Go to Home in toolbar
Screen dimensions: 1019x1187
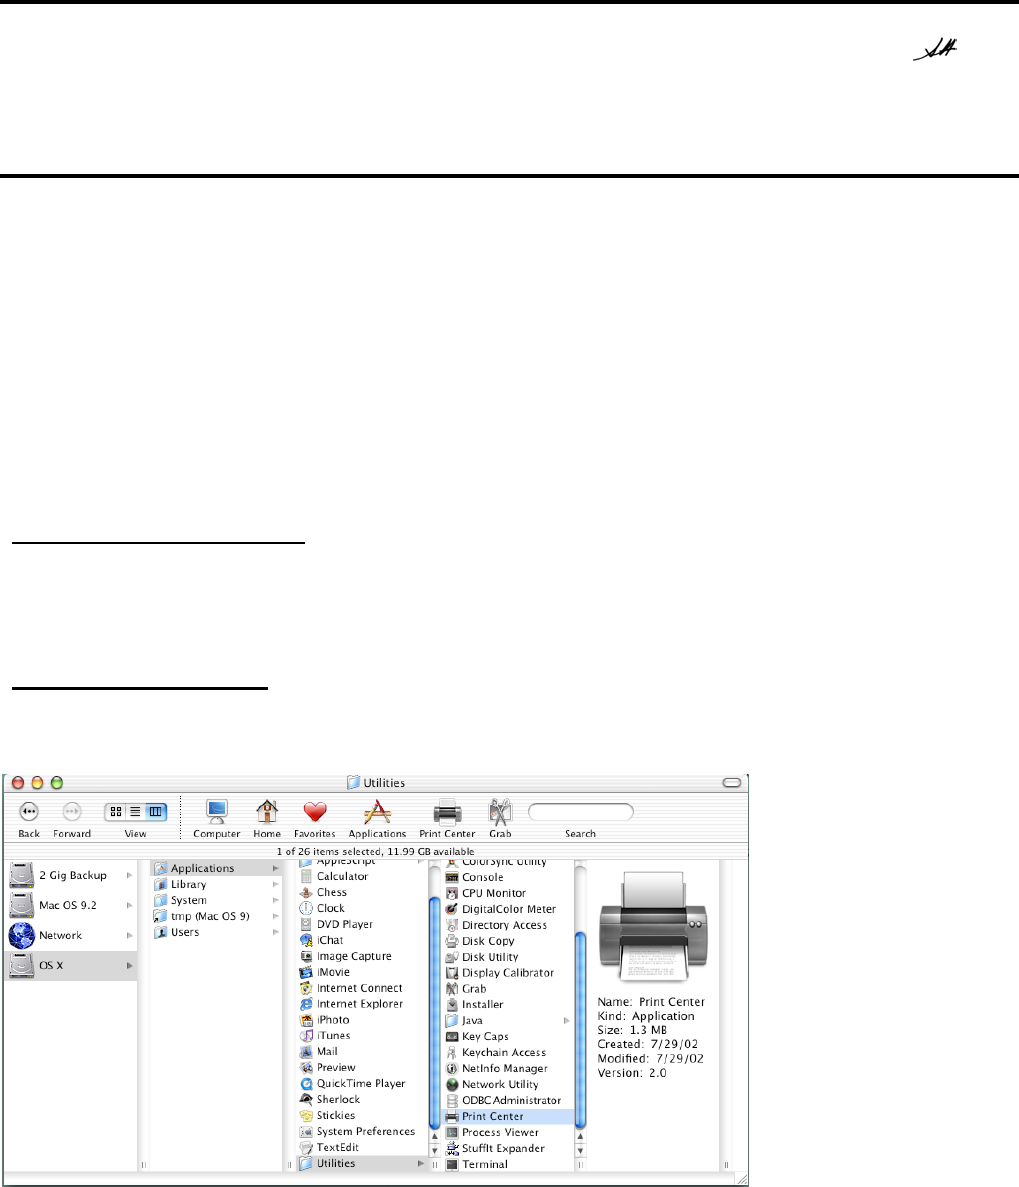[x=266, y=818]
